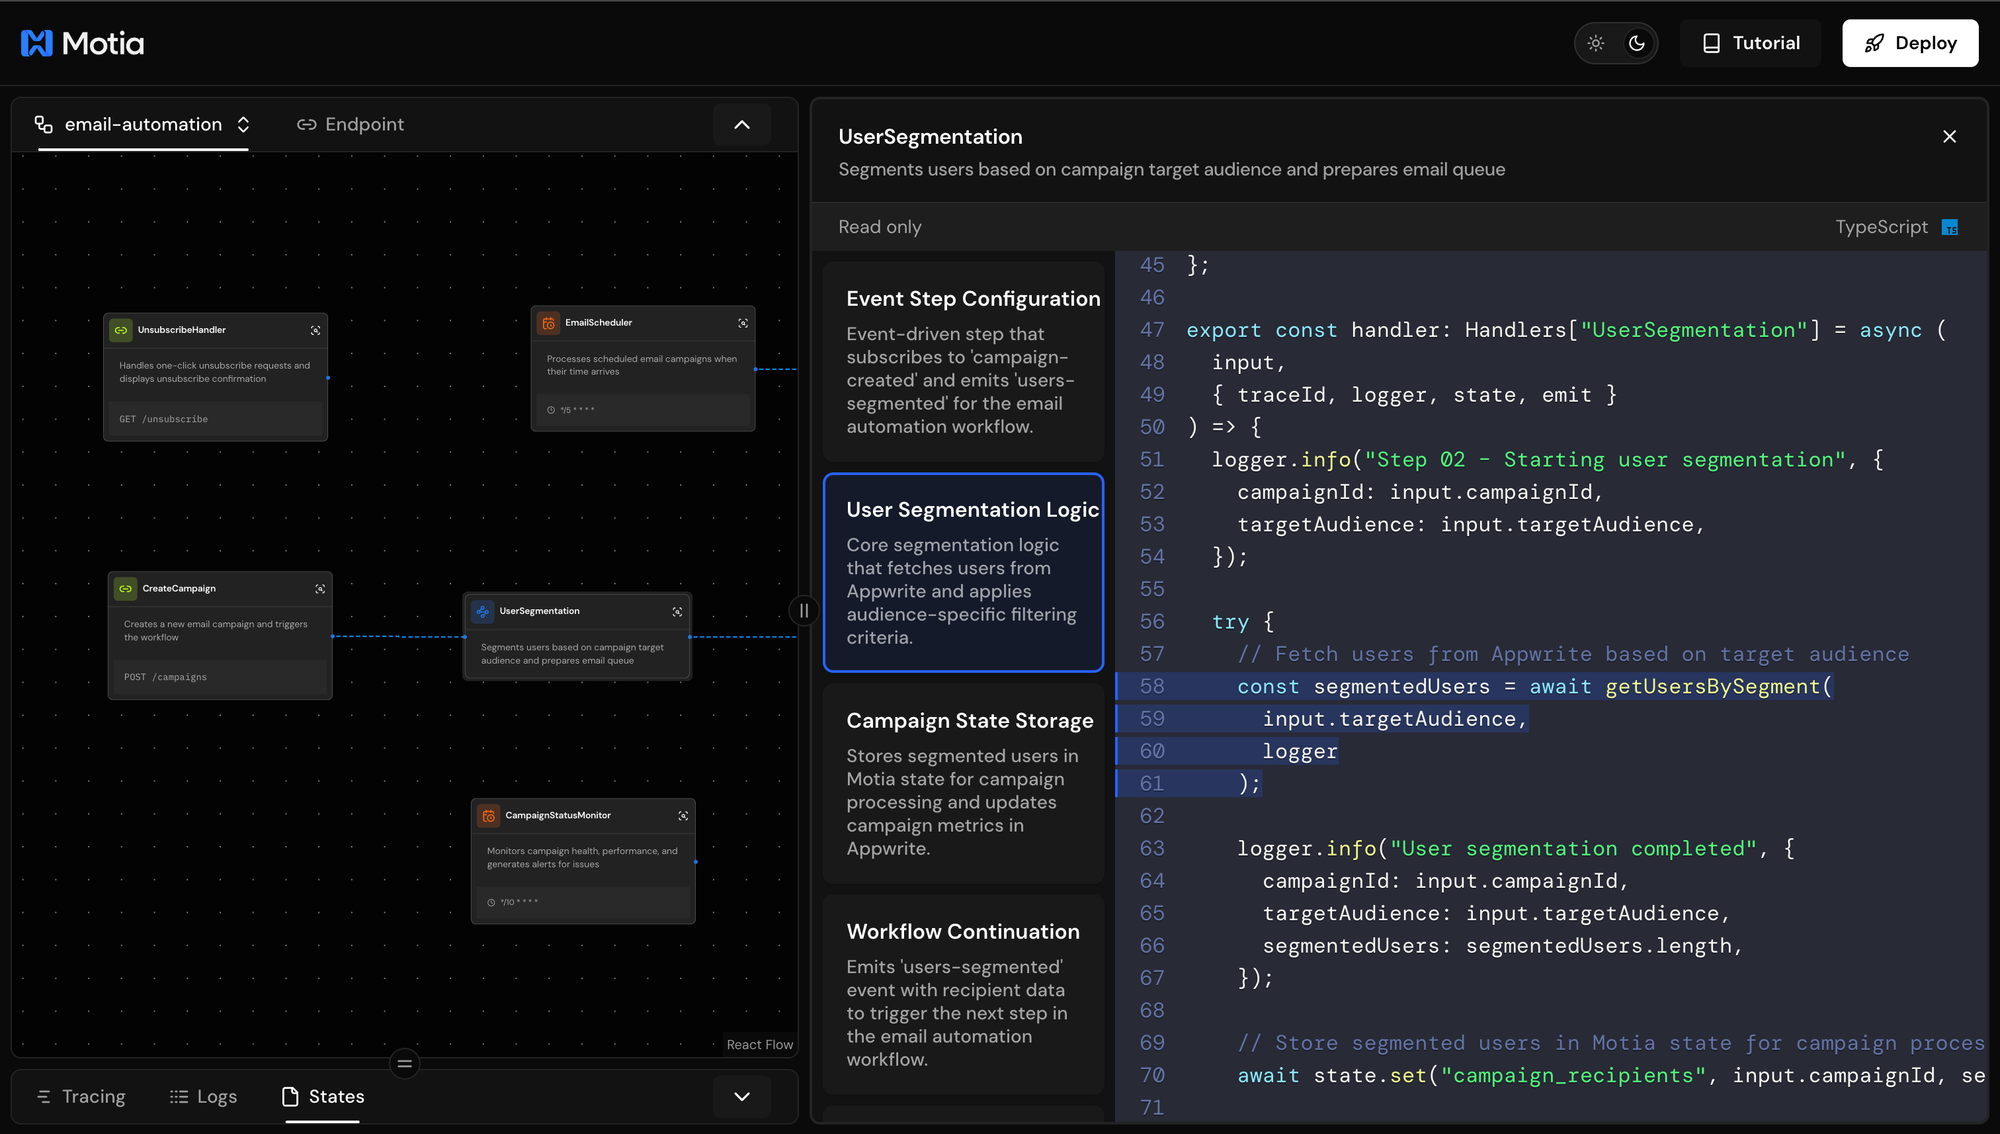Open the email-automation flow dropdown
Image resolution: width=2000 pixels, height=1134 pixels.
click(x=143, y=124)
